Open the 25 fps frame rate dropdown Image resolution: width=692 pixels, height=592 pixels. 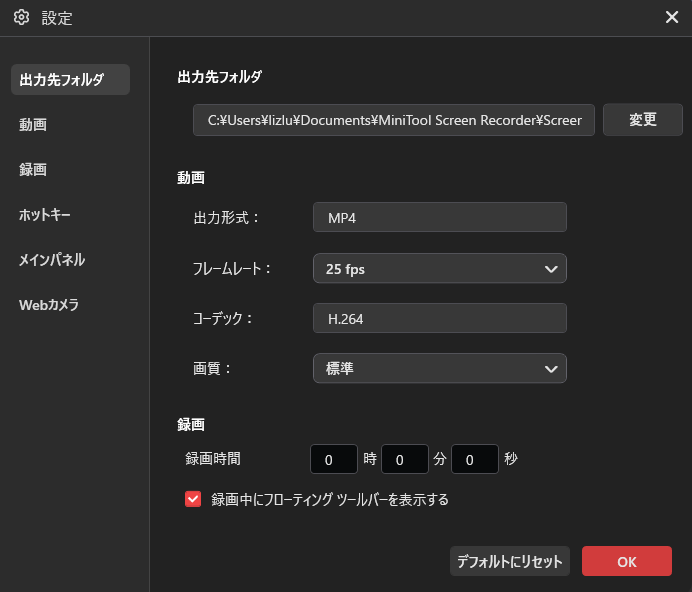coord(440,268)
